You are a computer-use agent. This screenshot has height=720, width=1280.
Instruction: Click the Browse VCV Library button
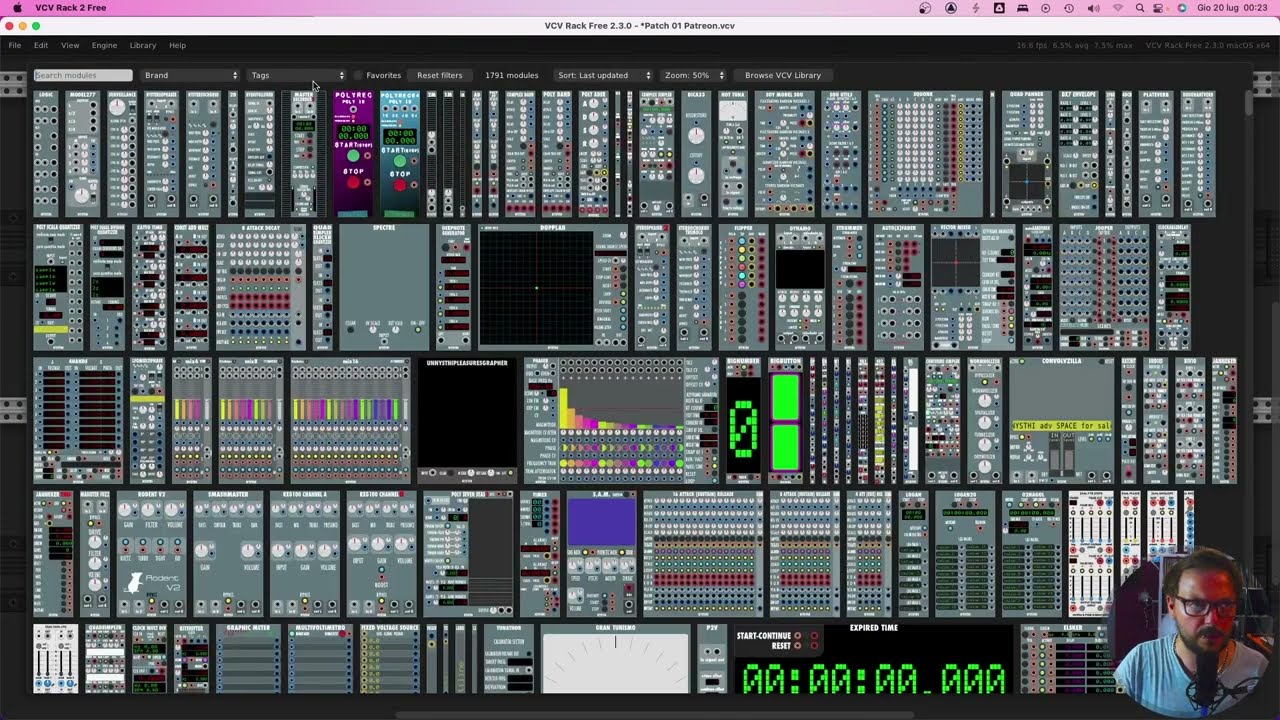click(783, 75)
